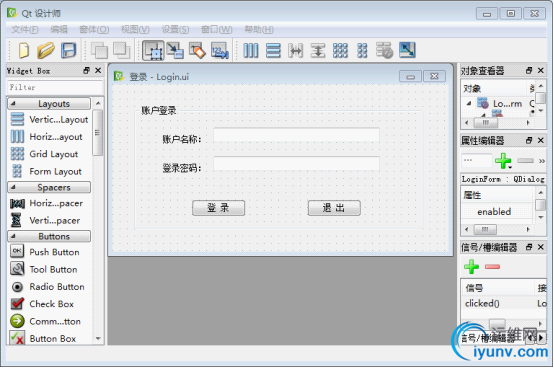Open the 文件(F) menu

(25, 29)
